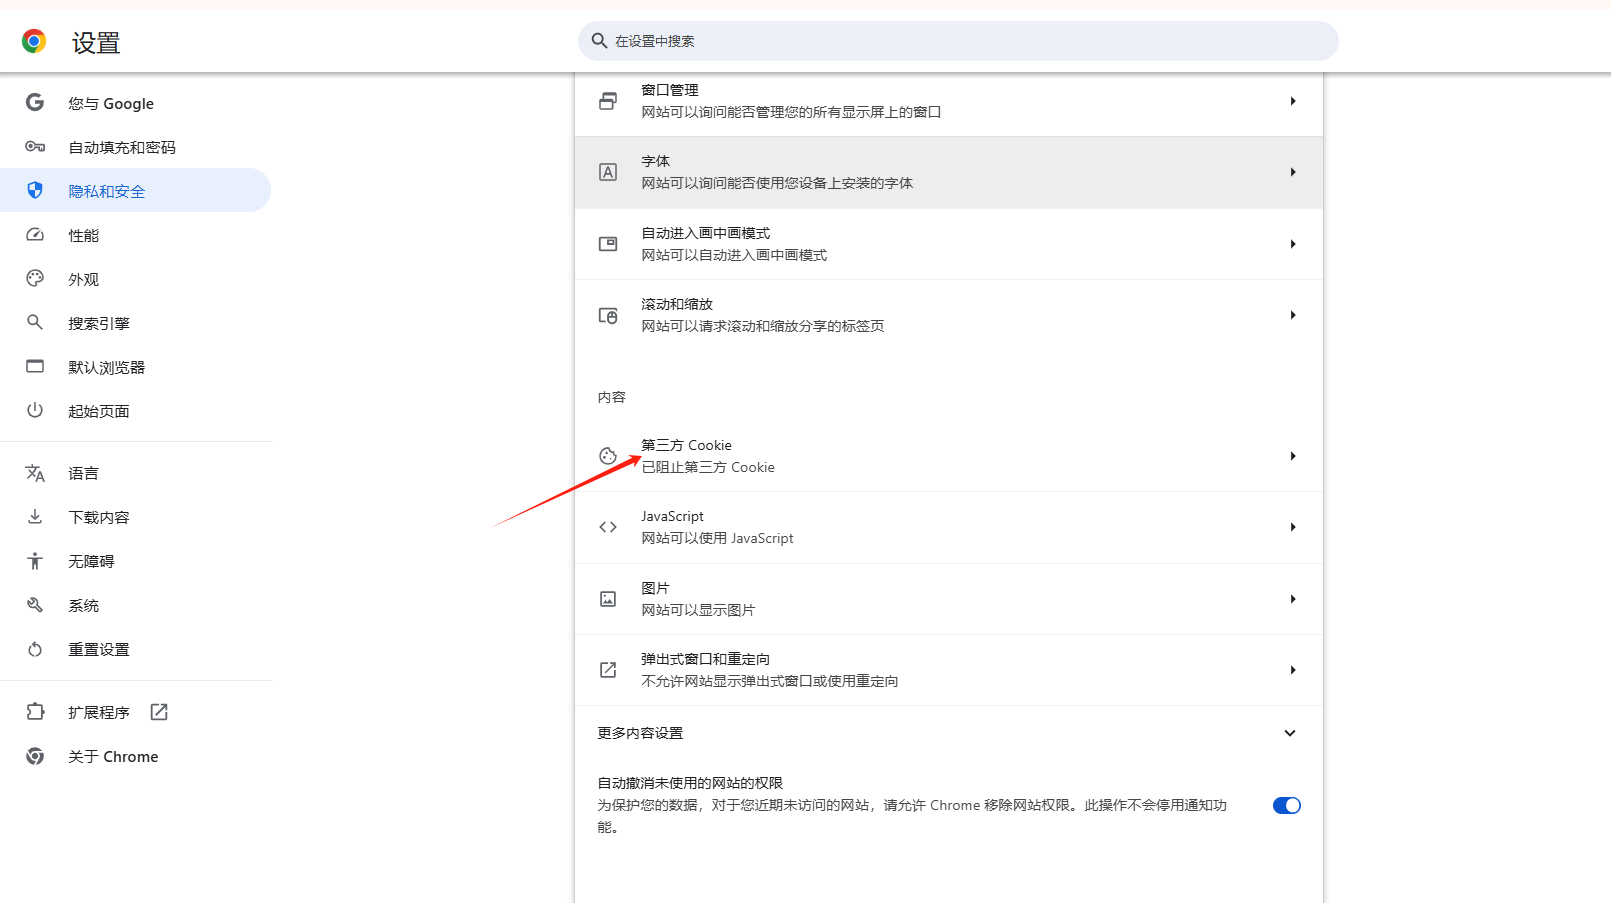Click the shield icon for privacy and security
The height and width of the screenshot is (903, 1611).
click(x=35, y=190)
